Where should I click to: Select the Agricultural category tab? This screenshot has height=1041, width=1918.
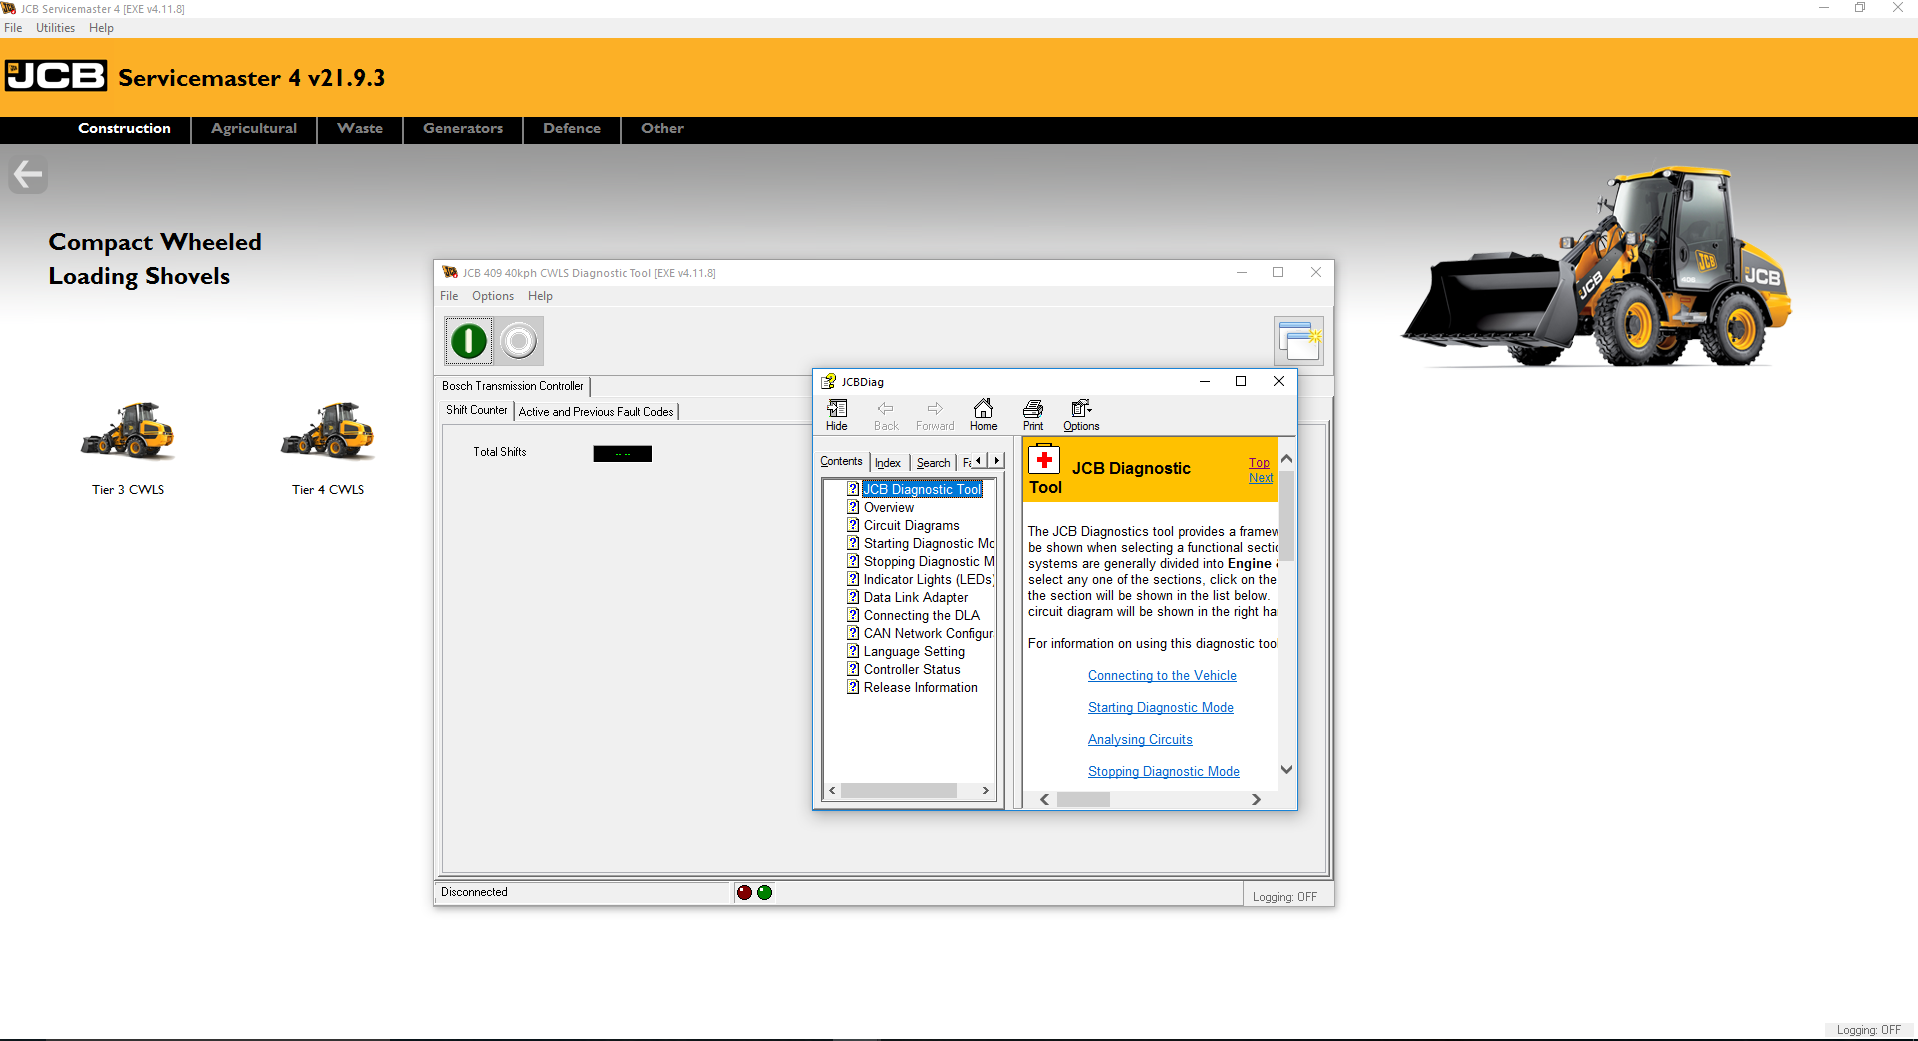coord(253,129)
